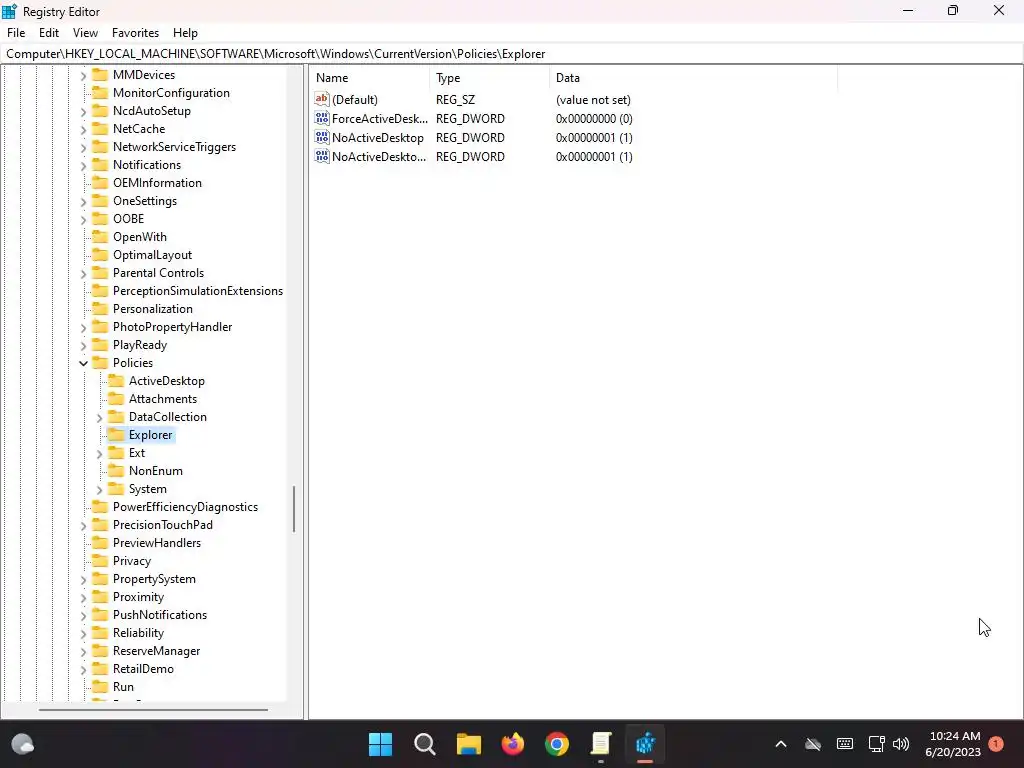Collapse the Policies key
This screenshot has width=1024, height=768.
pyautogui.click(x=84, y=363)
